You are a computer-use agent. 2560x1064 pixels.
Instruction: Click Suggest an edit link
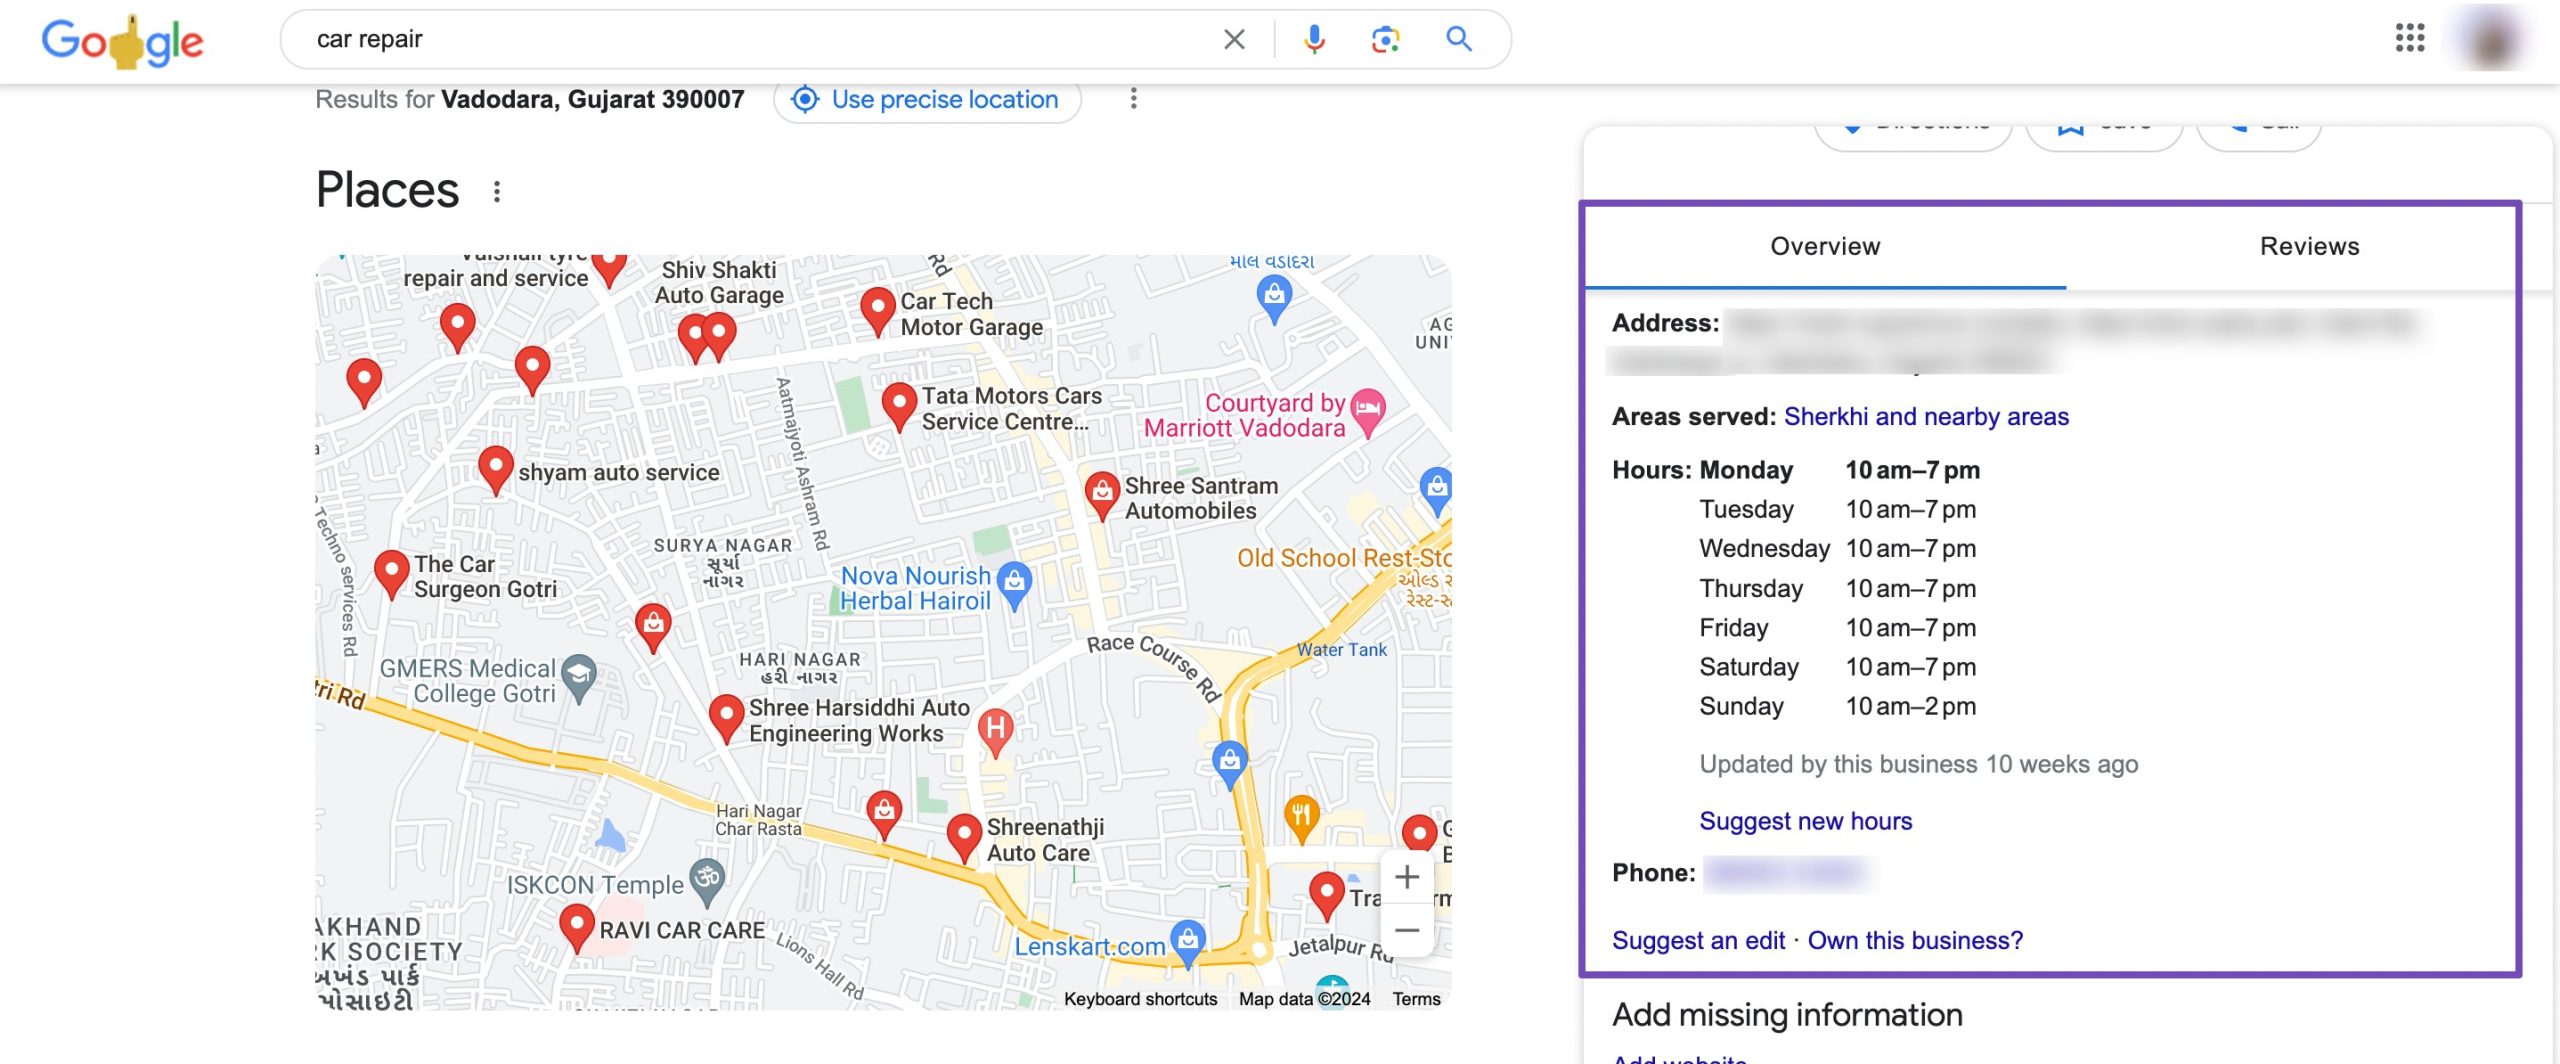pos(1698,940)
